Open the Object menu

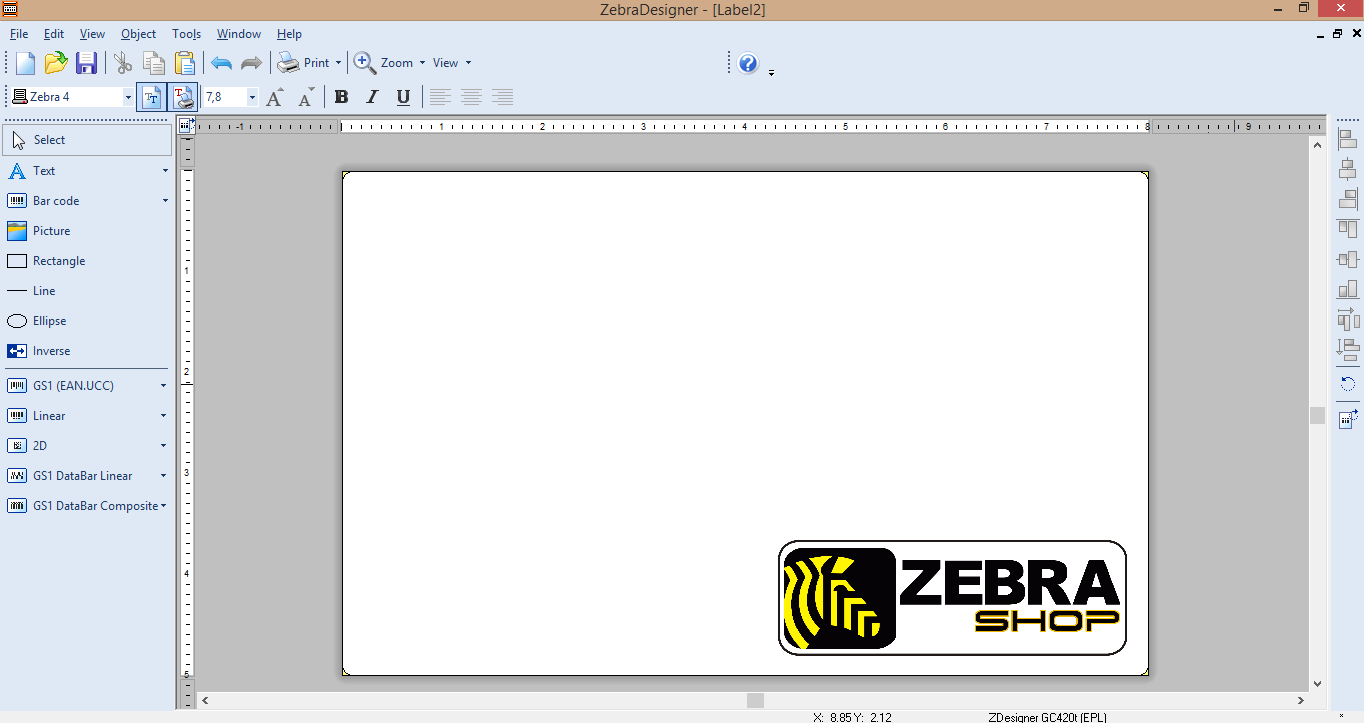[x=138, y=33]
